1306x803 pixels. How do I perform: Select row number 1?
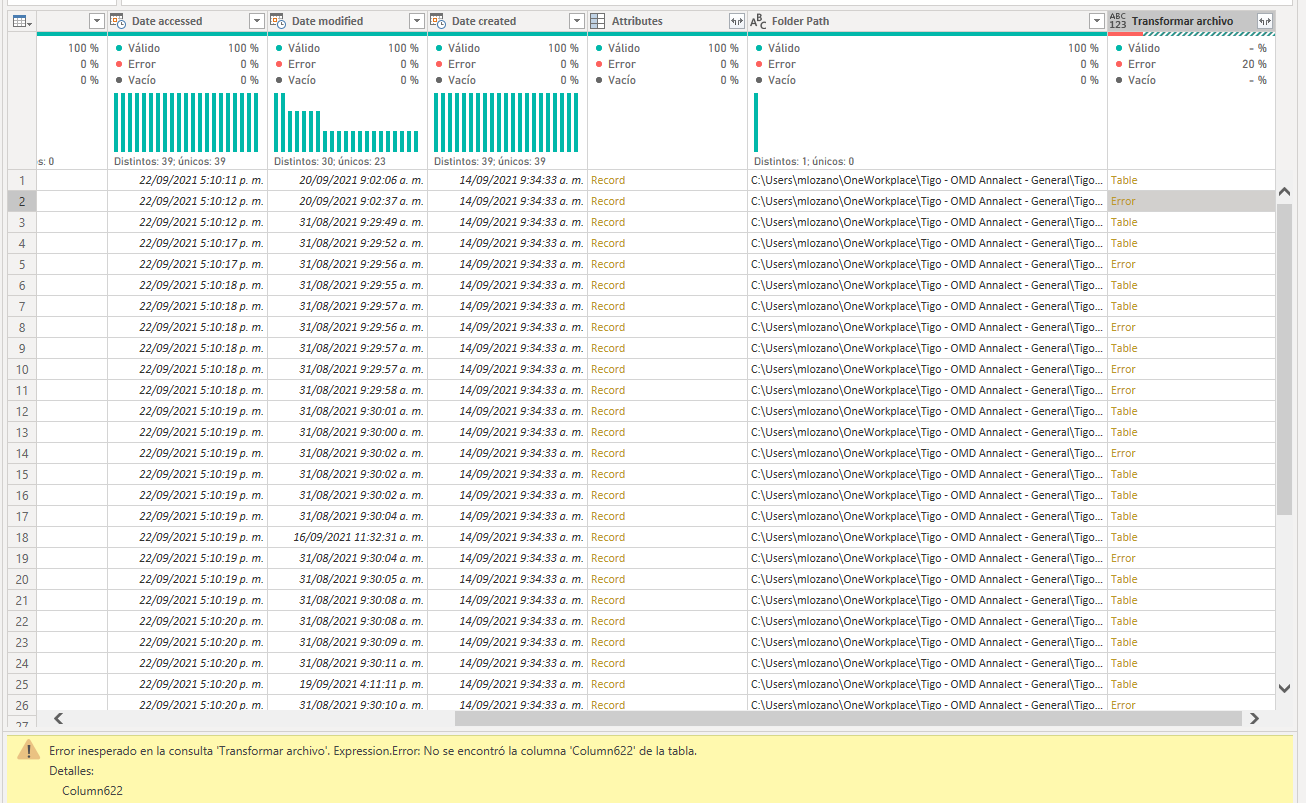tap(22, 180)
